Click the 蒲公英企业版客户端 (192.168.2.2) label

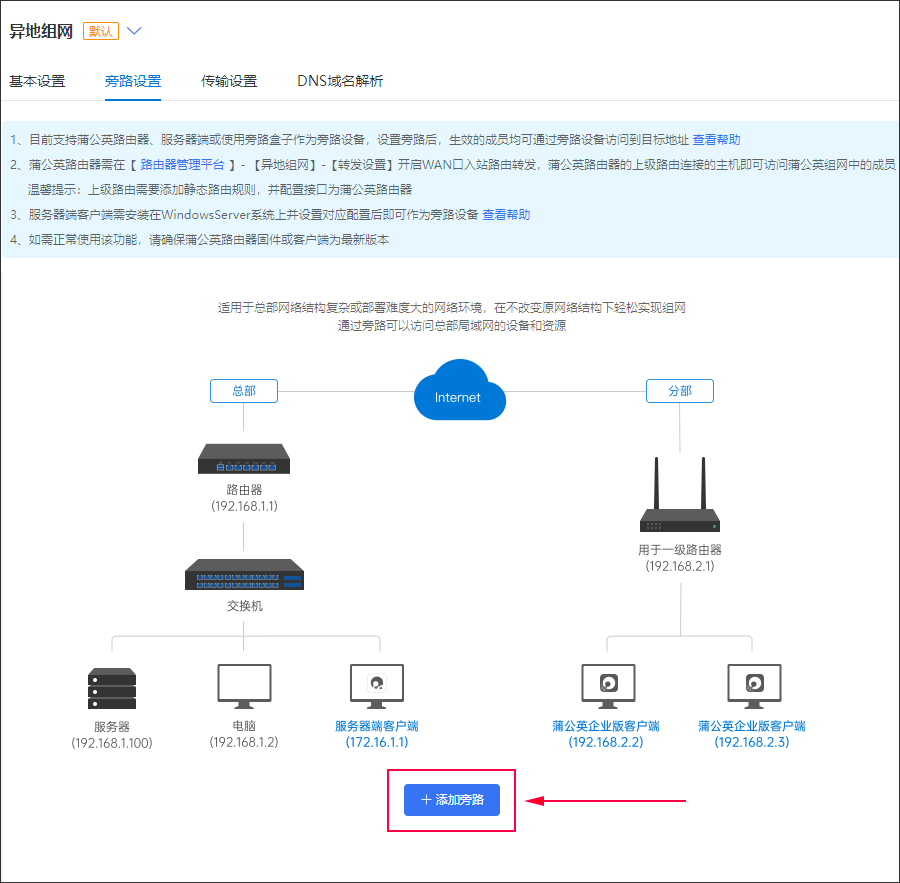click(x=606, y=734)
